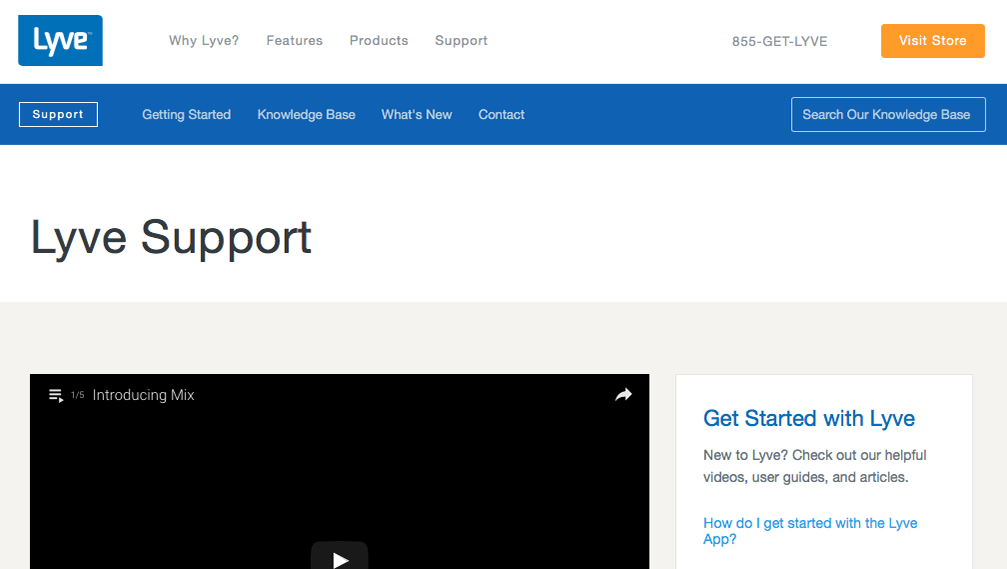Open How do I get started link

pyautogui.click(x=810, y=531)
